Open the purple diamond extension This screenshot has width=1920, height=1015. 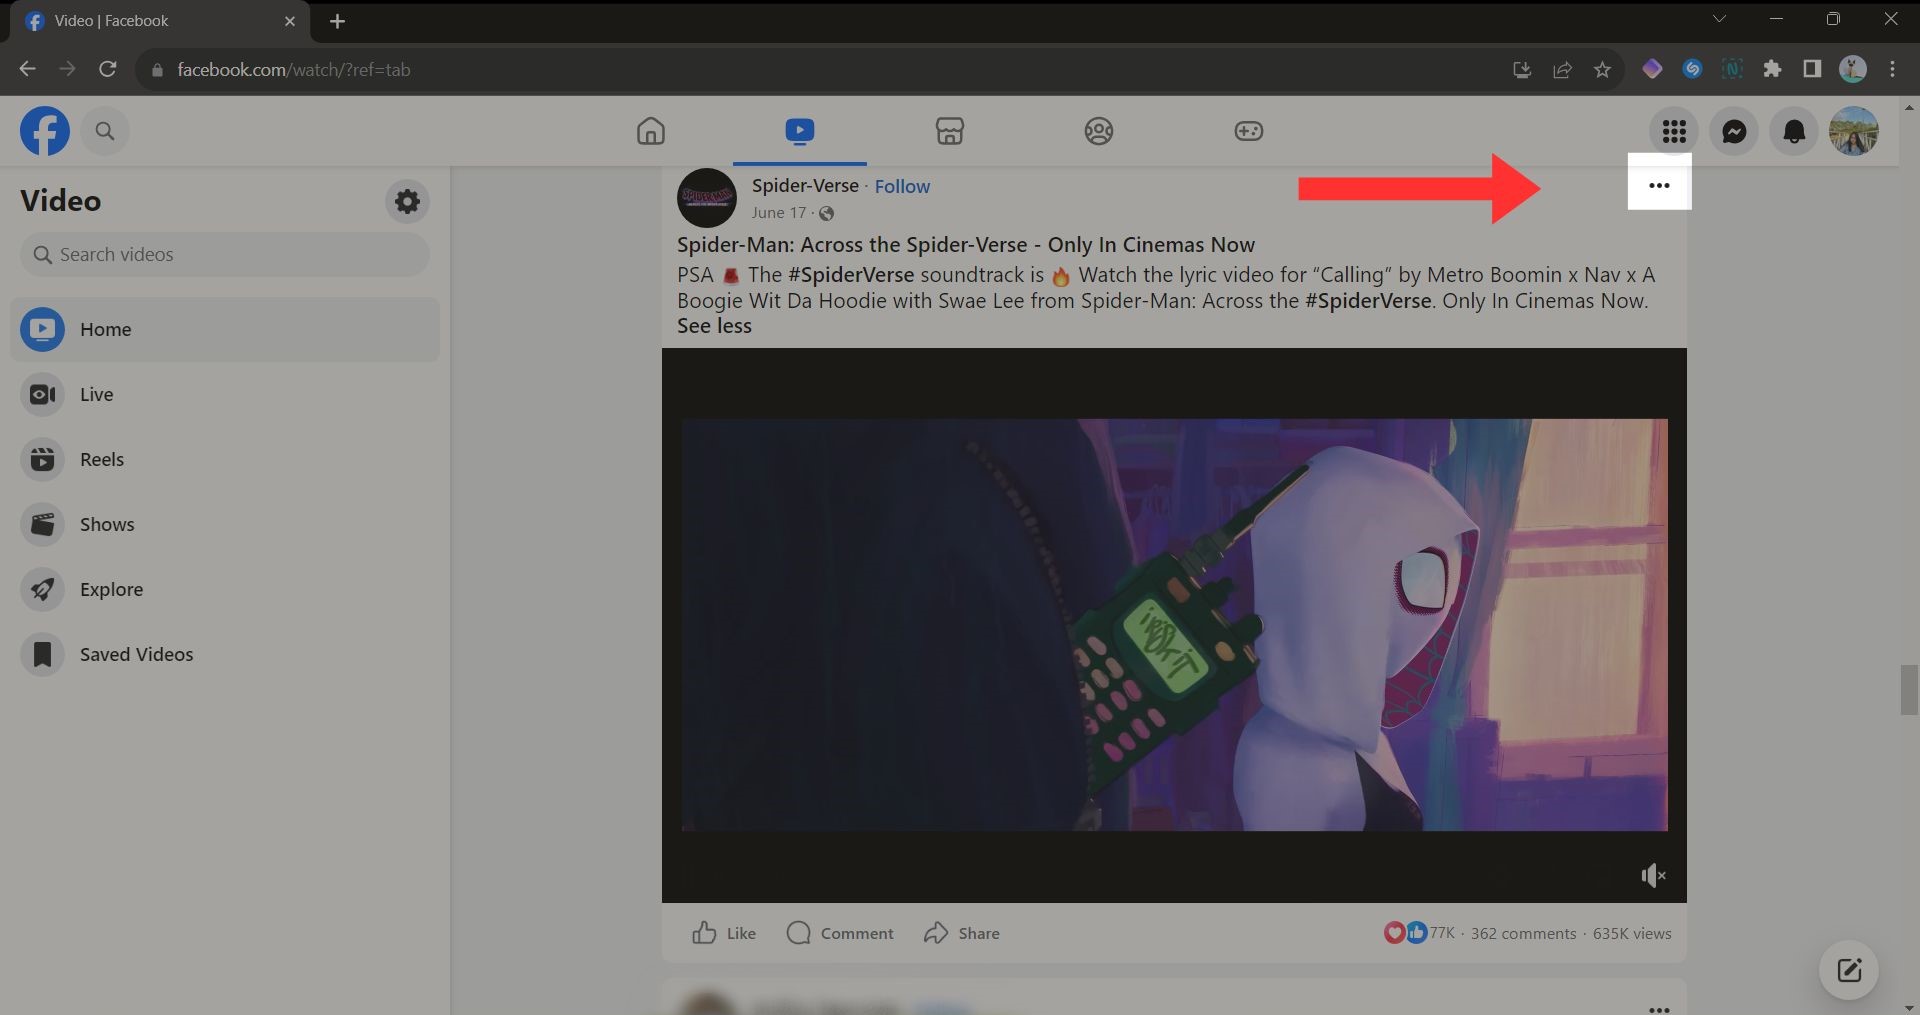(1652, 69)
